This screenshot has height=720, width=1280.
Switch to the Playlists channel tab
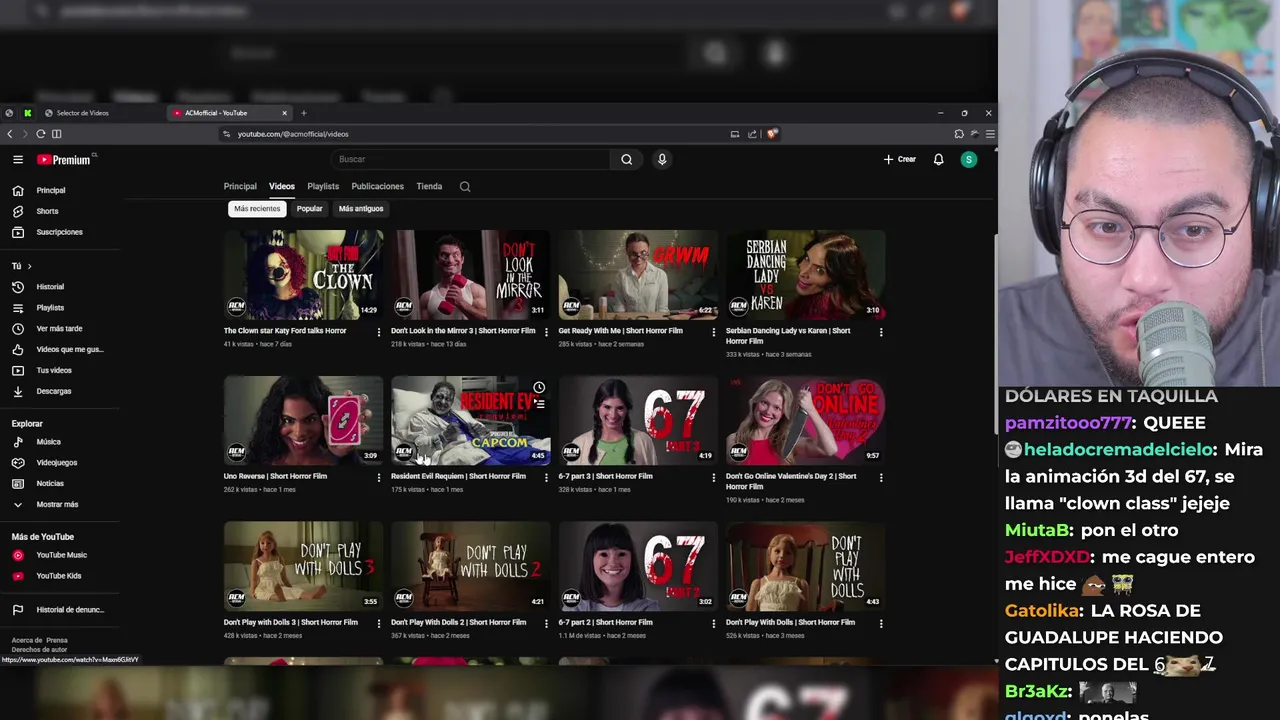323,186
